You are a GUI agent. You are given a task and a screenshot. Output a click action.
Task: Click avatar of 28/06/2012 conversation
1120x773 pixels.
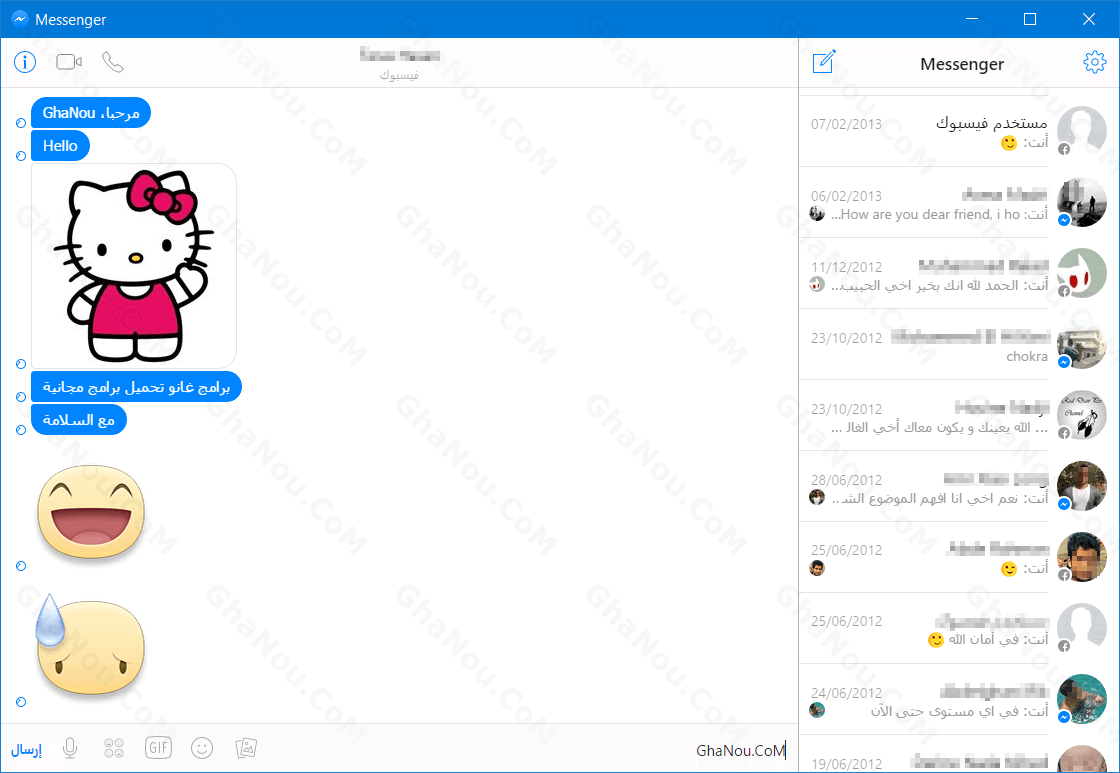click(x=1081, y=486)
